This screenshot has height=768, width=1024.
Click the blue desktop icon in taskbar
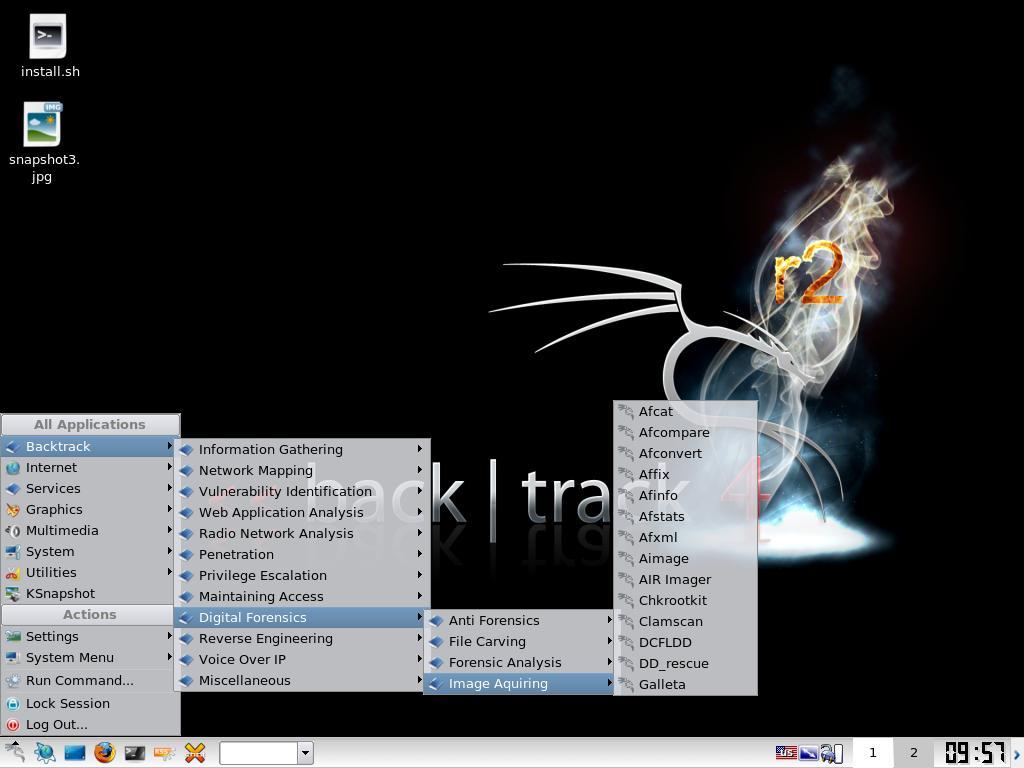(75, 753)
